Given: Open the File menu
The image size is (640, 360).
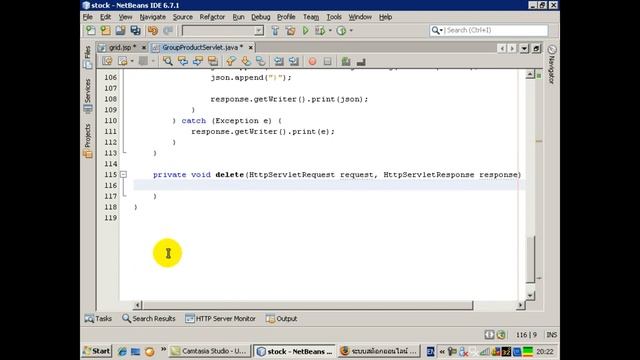Looking at the screenshot, I should tap(88, 17).
